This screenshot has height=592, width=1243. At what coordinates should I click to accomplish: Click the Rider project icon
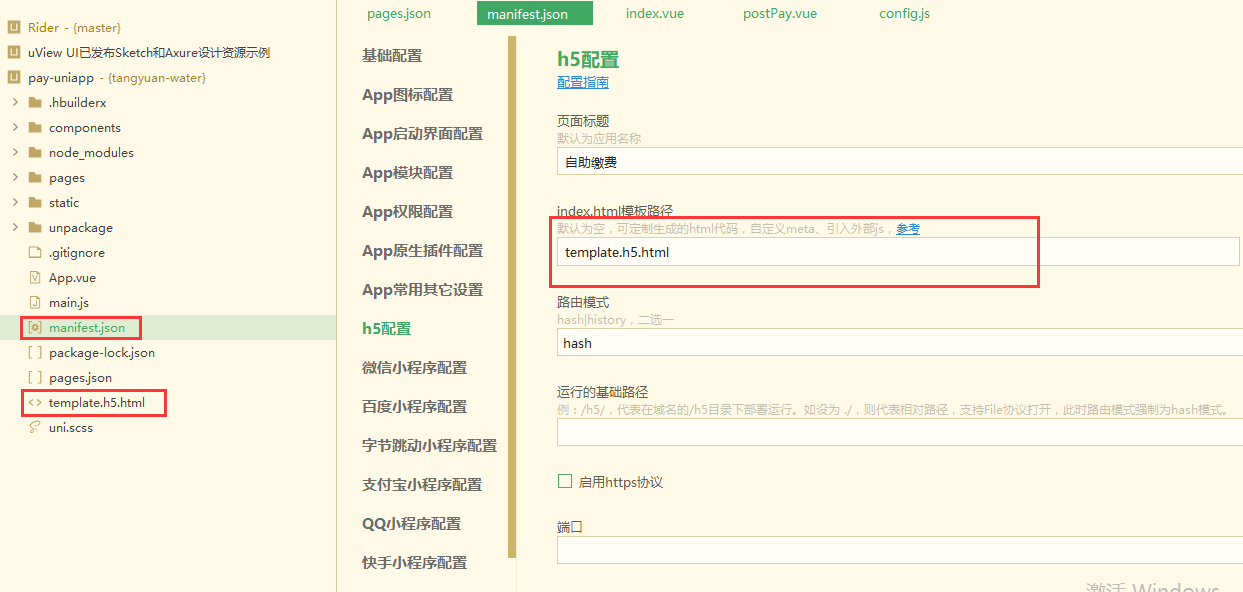(x=14, y=28)
